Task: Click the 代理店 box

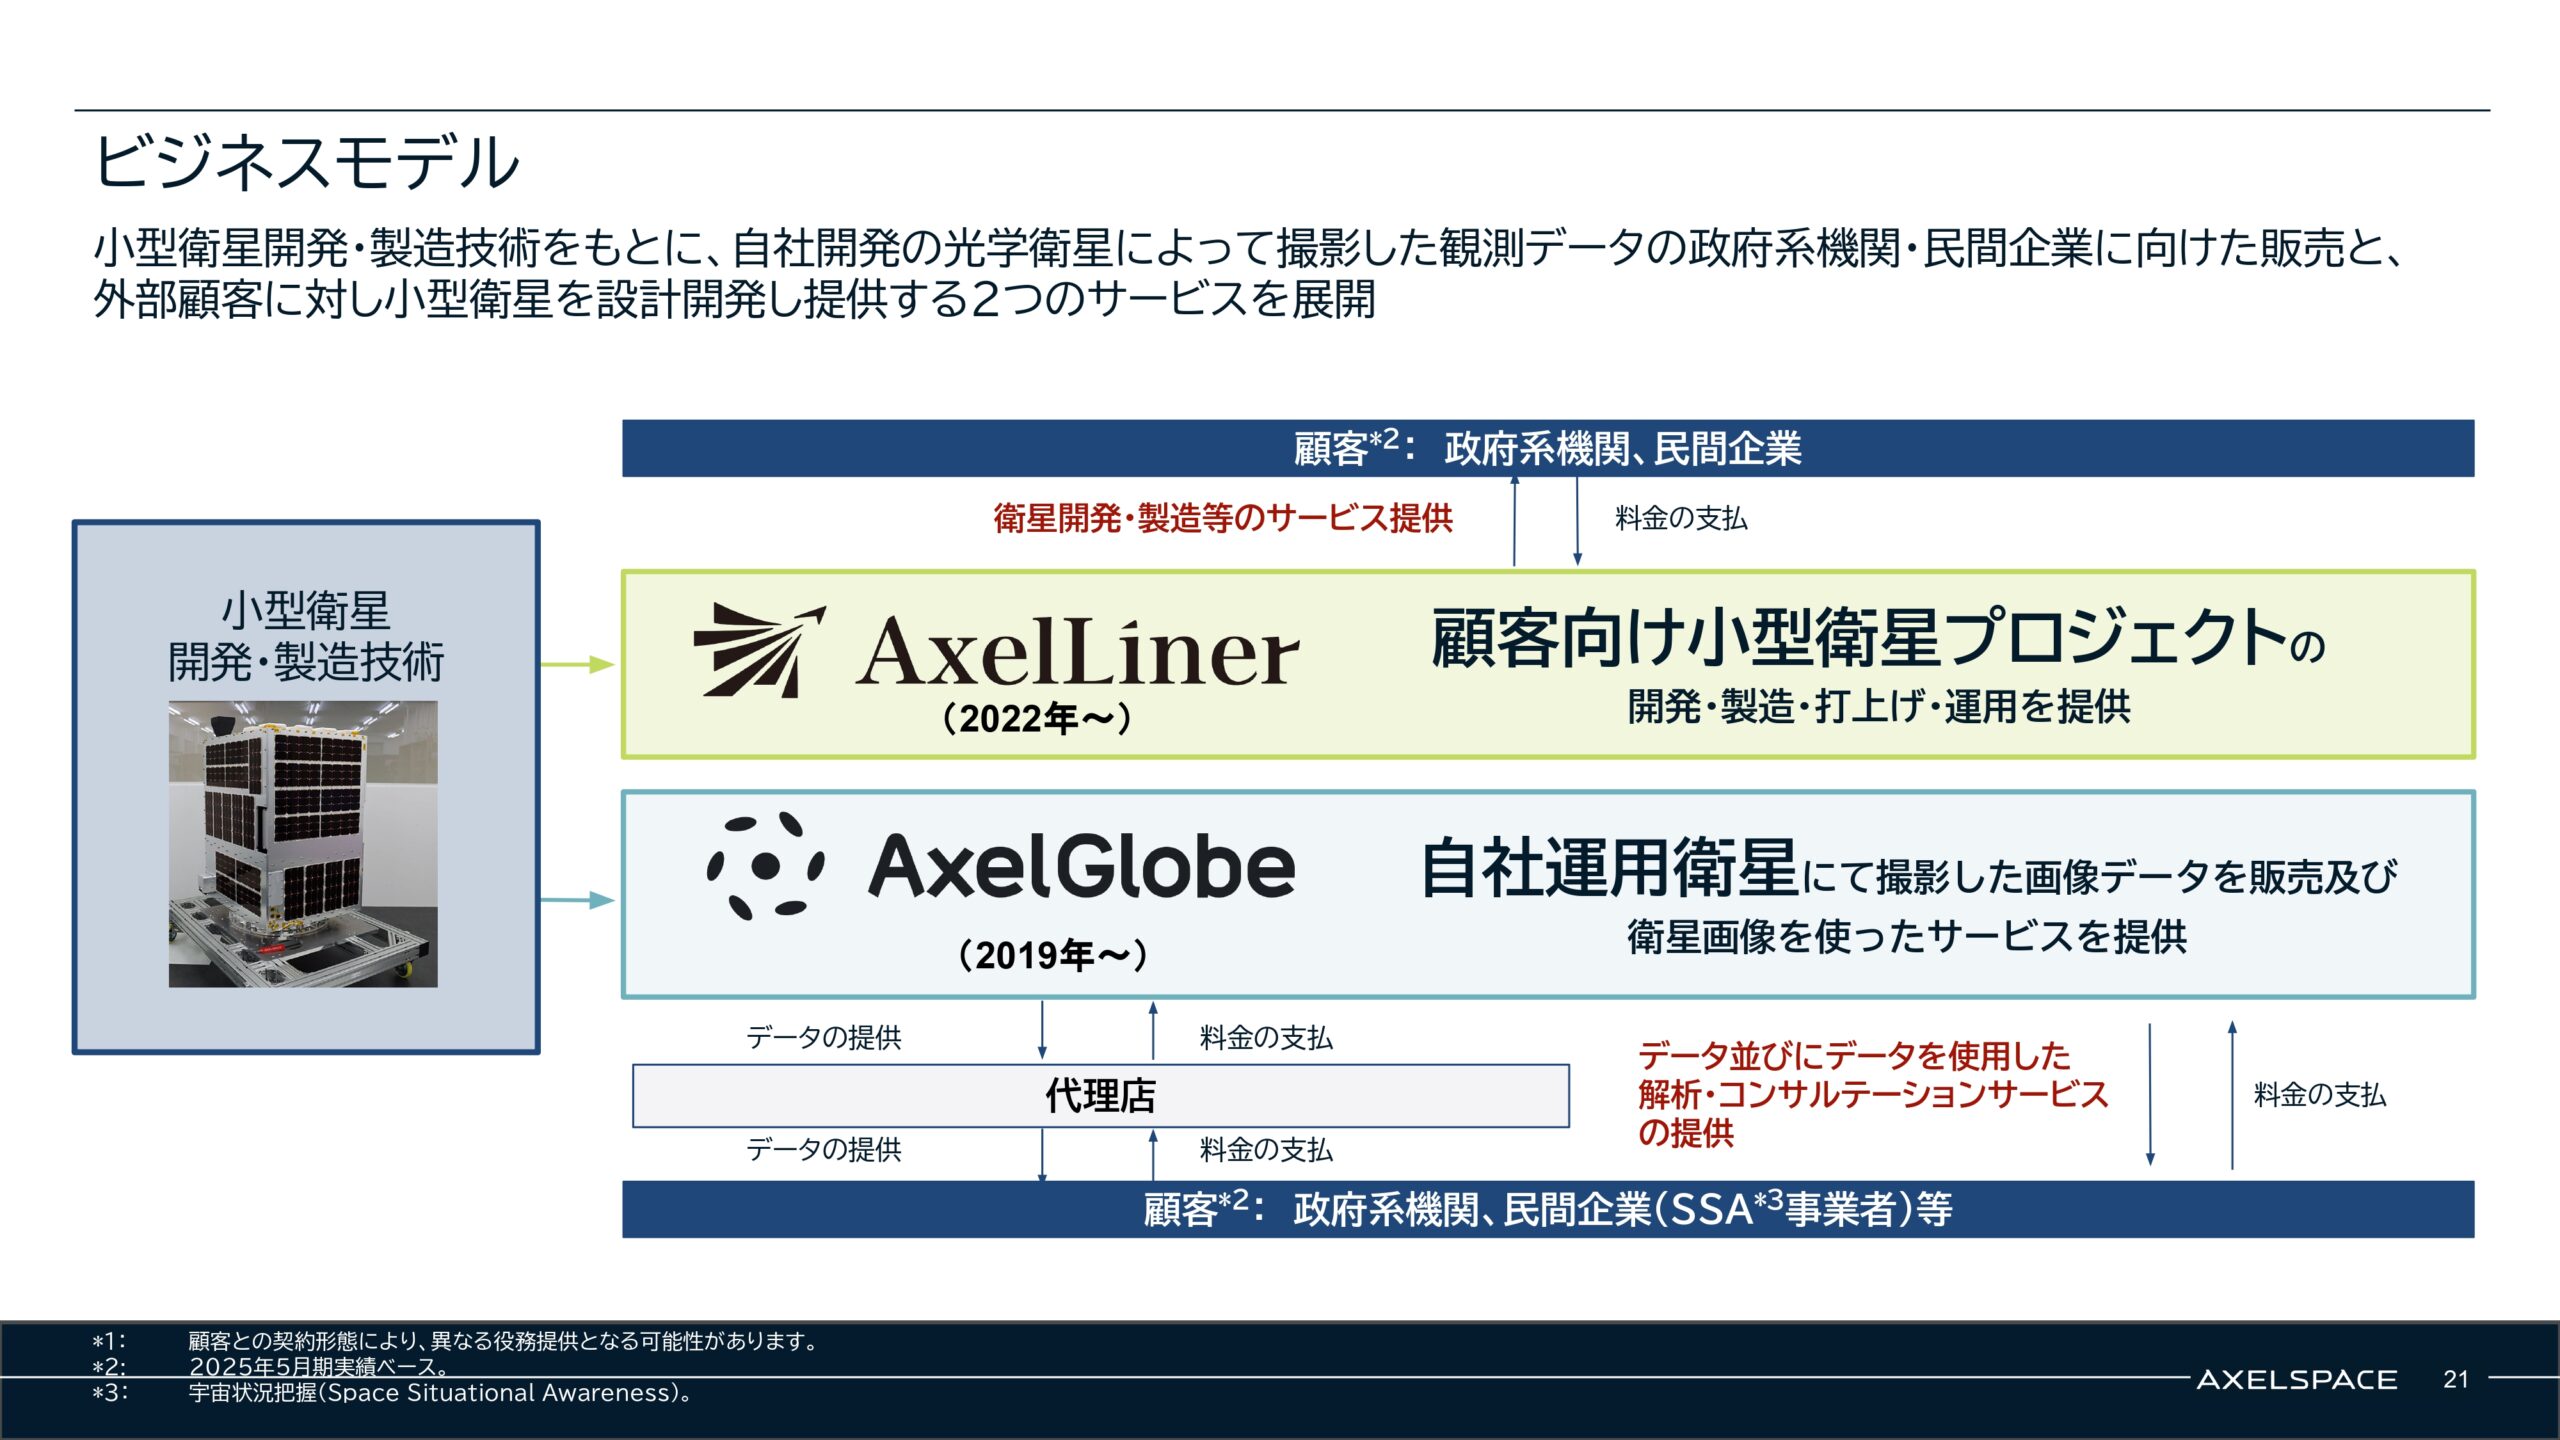Action: click(1101, 1096)
